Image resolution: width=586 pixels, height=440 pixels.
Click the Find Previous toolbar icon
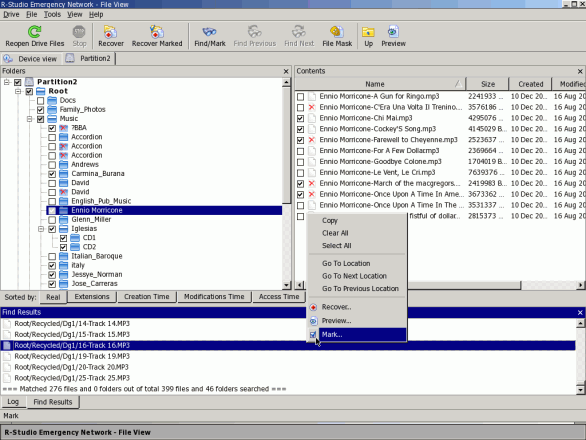(x=255, y=31)
